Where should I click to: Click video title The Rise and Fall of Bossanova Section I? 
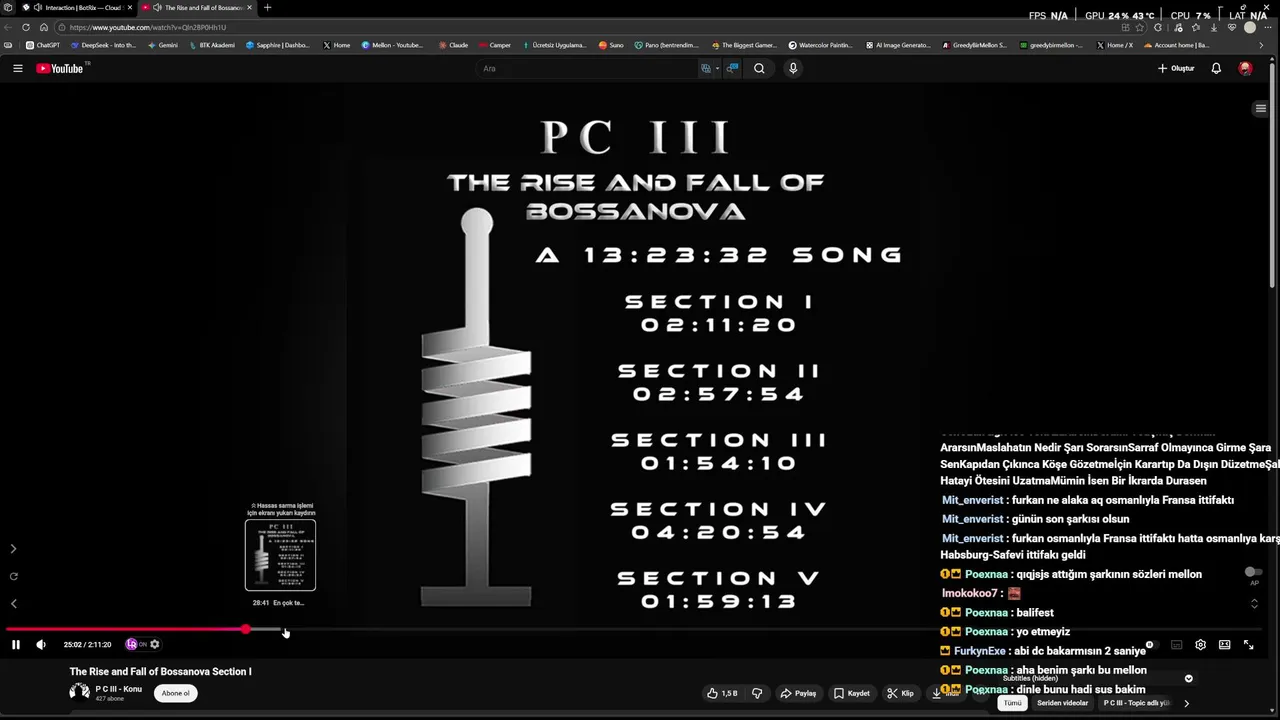(160, 672)
